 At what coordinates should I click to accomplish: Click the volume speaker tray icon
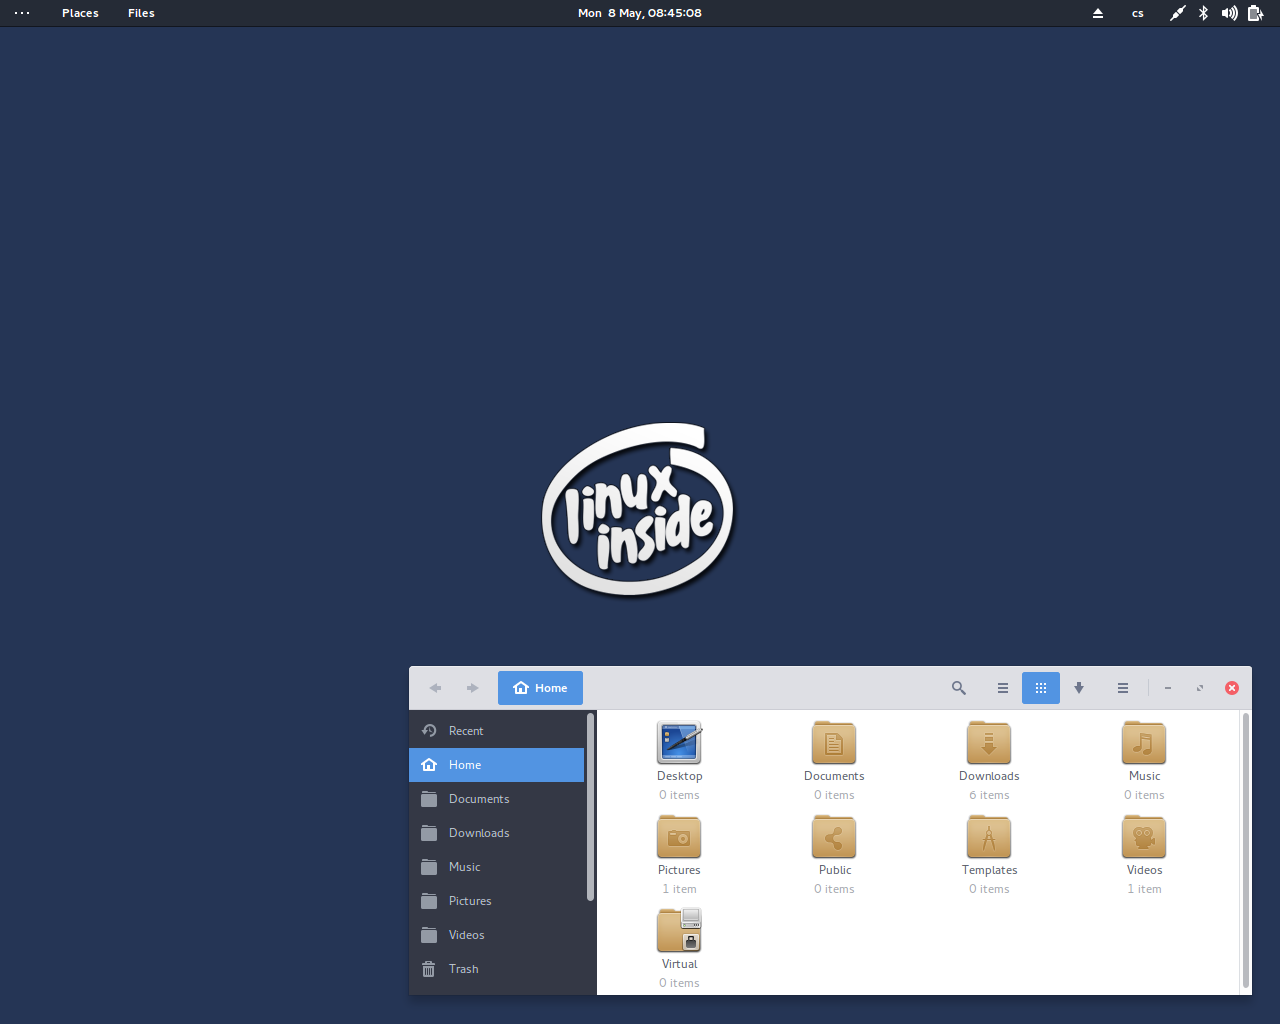point(1230,13)
